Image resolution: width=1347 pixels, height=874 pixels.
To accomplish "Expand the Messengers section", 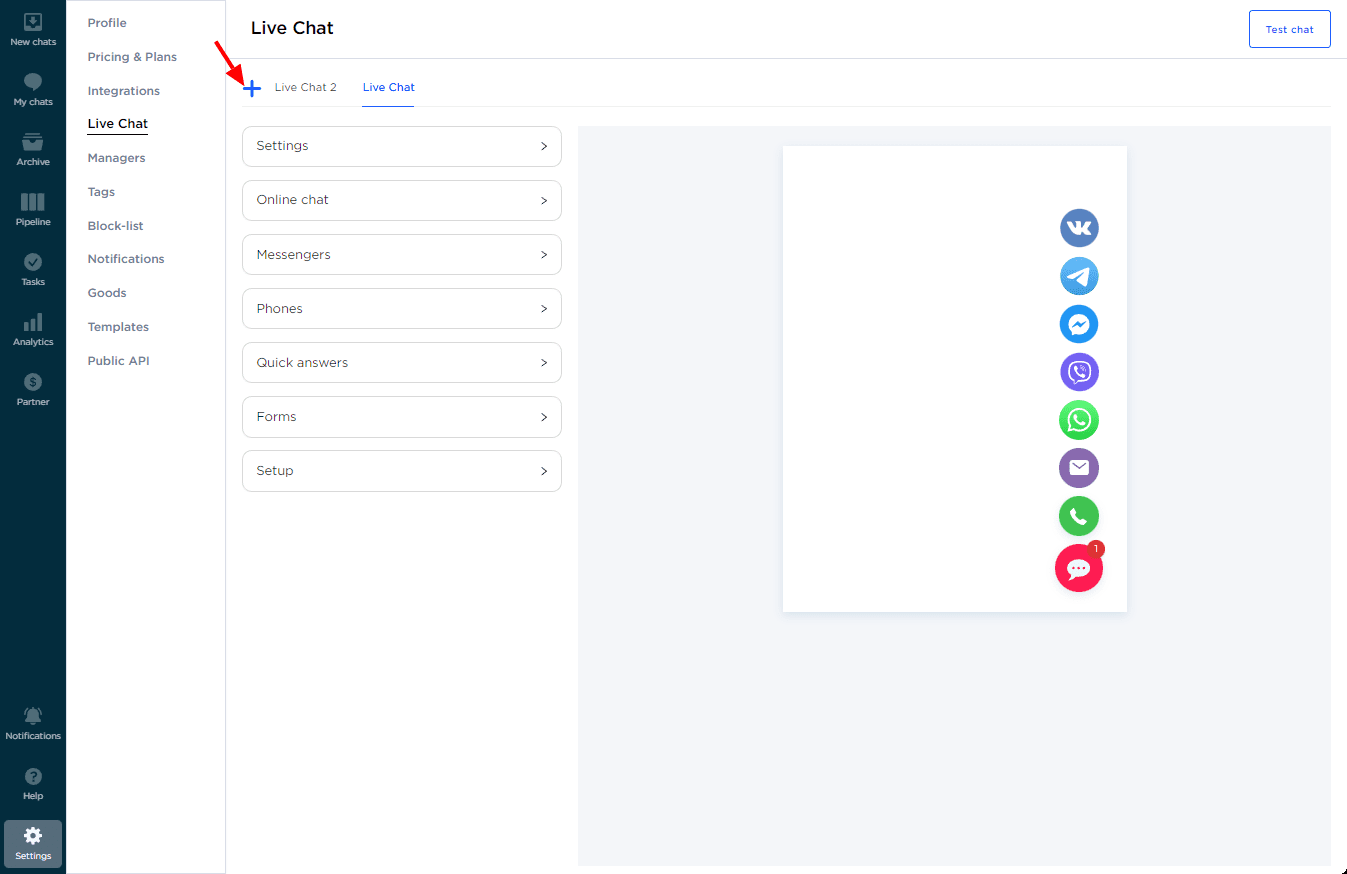I will pos(401,255).
